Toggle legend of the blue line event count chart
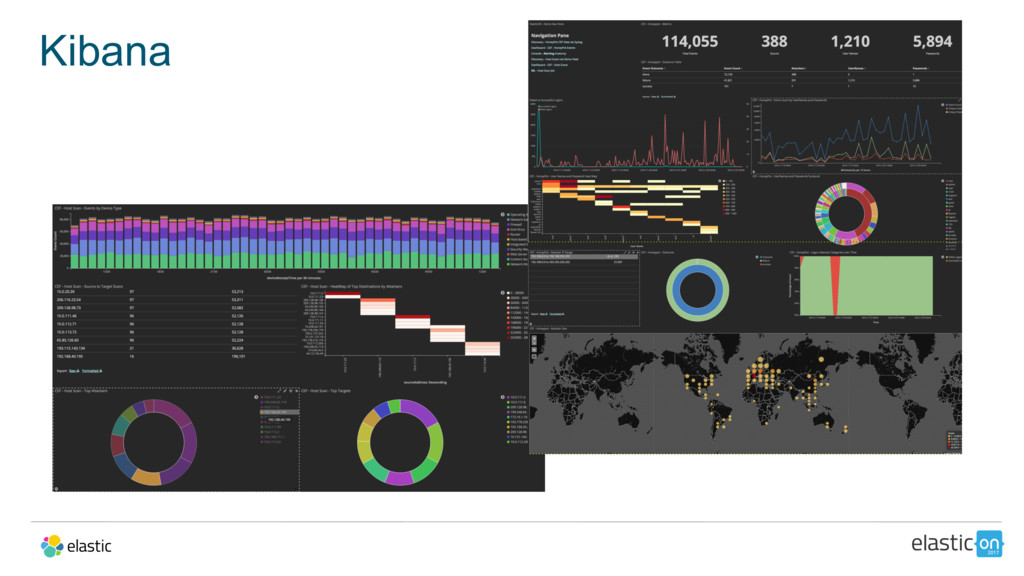This screenshot has height=576, width=1024. pos(942,104)
